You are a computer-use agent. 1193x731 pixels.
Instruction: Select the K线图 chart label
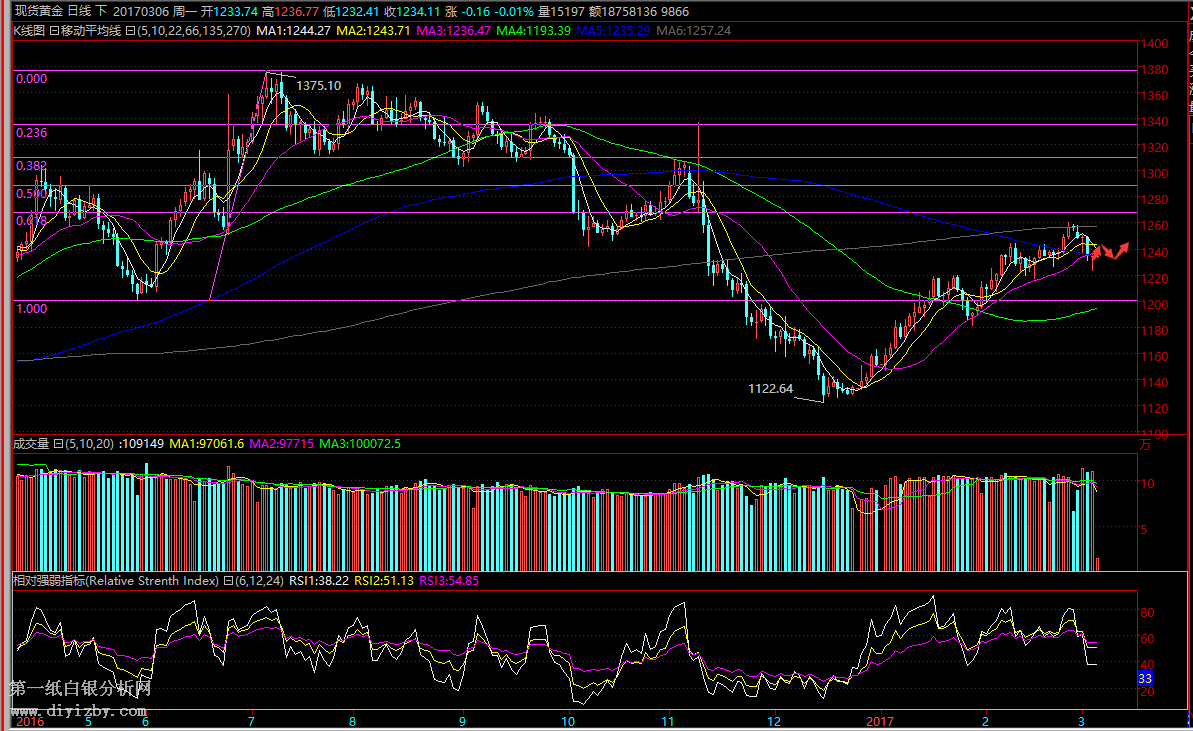[29, 31]
